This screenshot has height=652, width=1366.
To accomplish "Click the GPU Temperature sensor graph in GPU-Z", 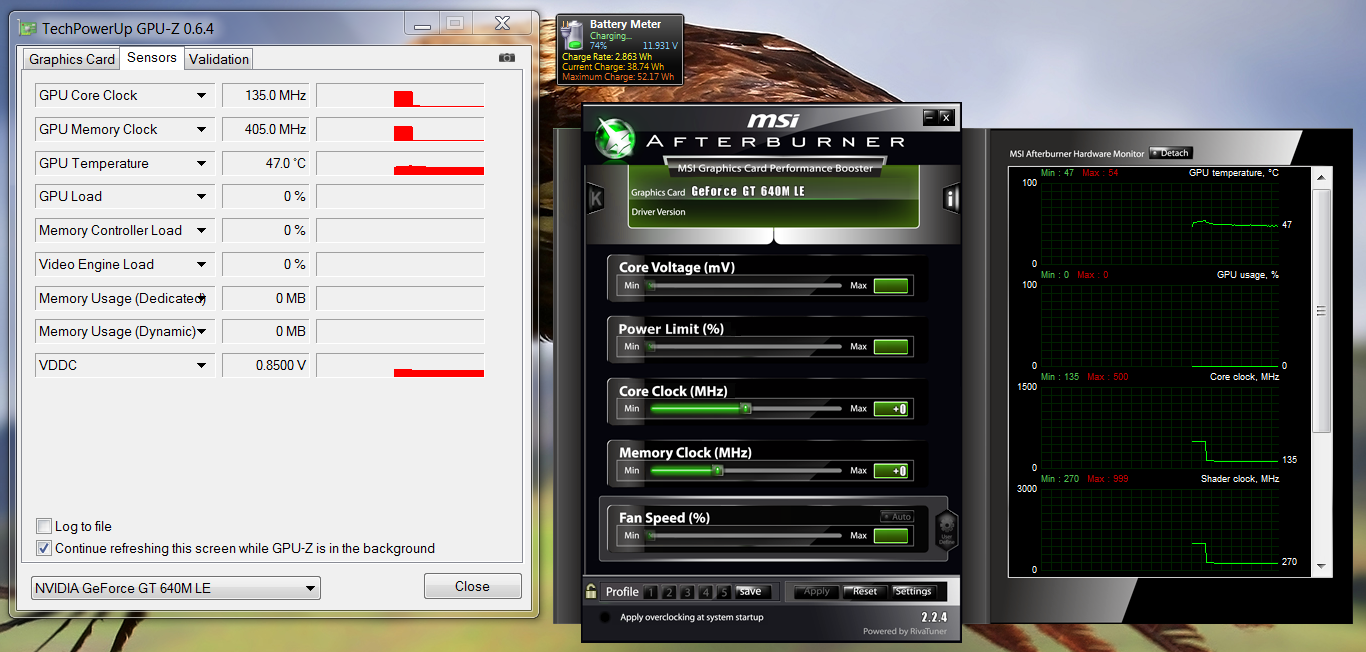I will (400, 164).
